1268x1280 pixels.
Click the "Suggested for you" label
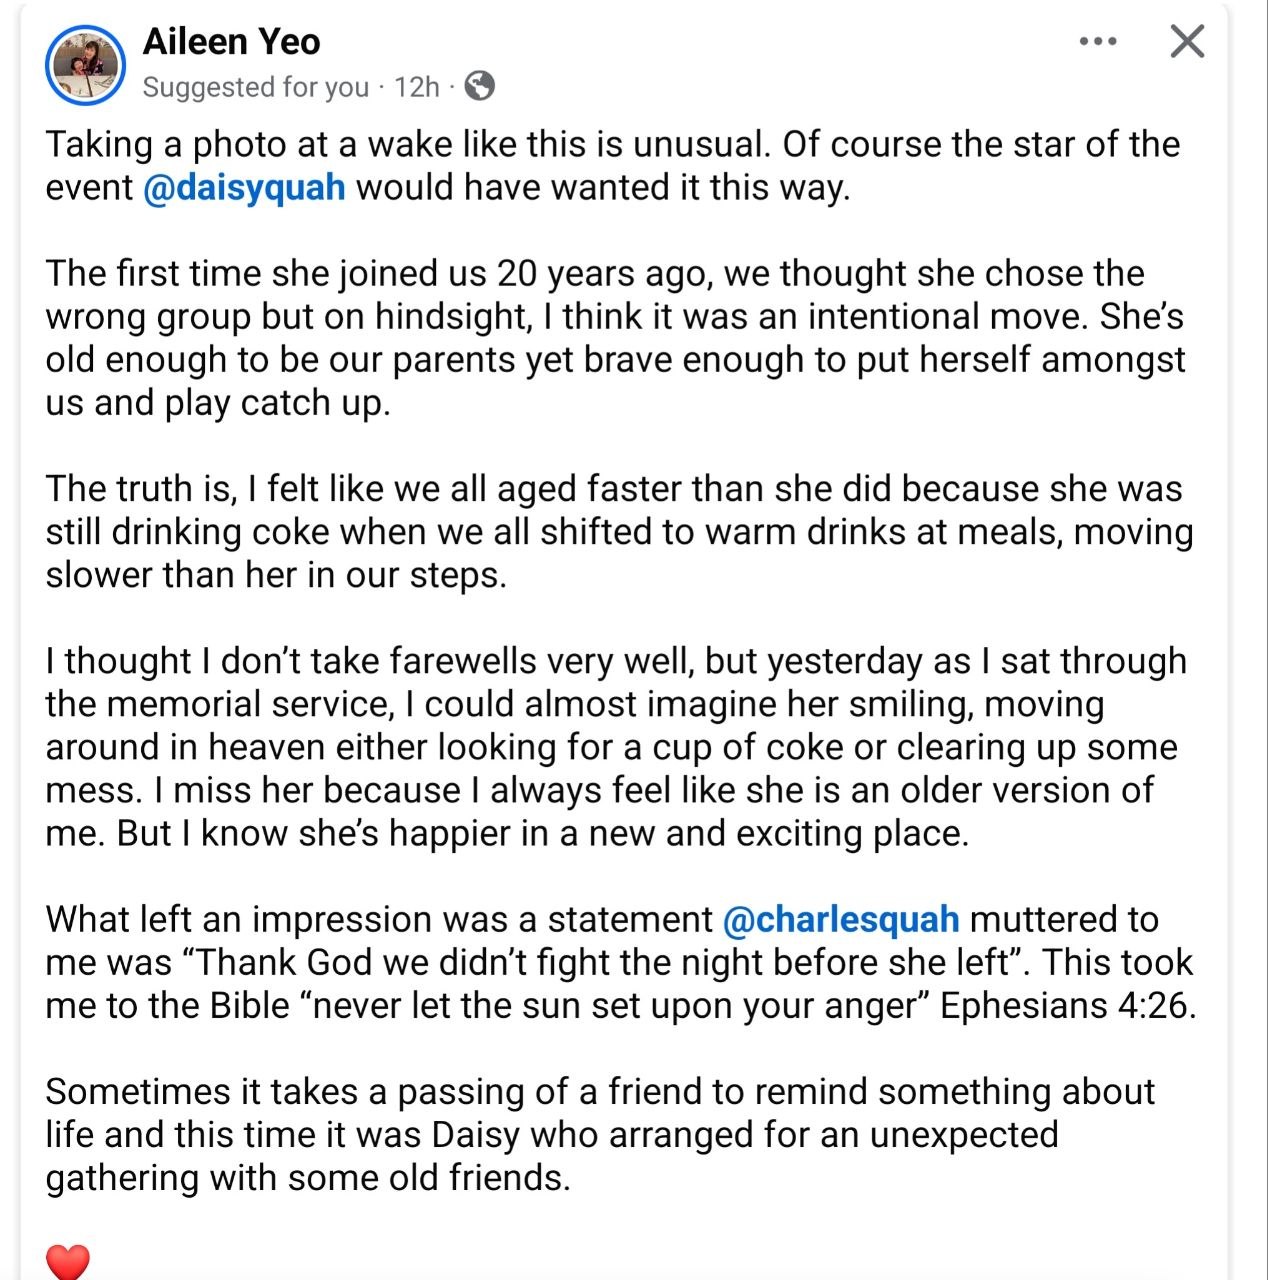(256, 87)
